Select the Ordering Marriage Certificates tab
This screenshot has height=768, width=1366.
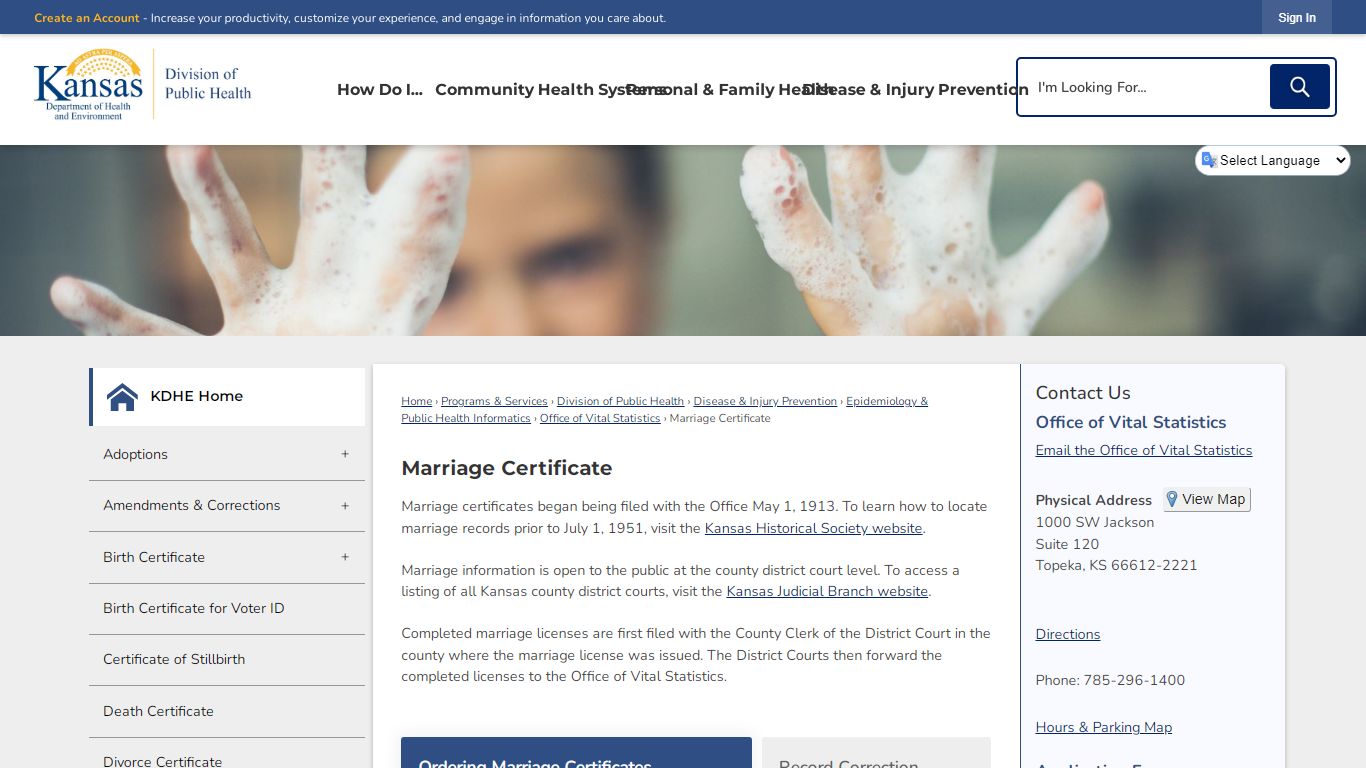576,753
